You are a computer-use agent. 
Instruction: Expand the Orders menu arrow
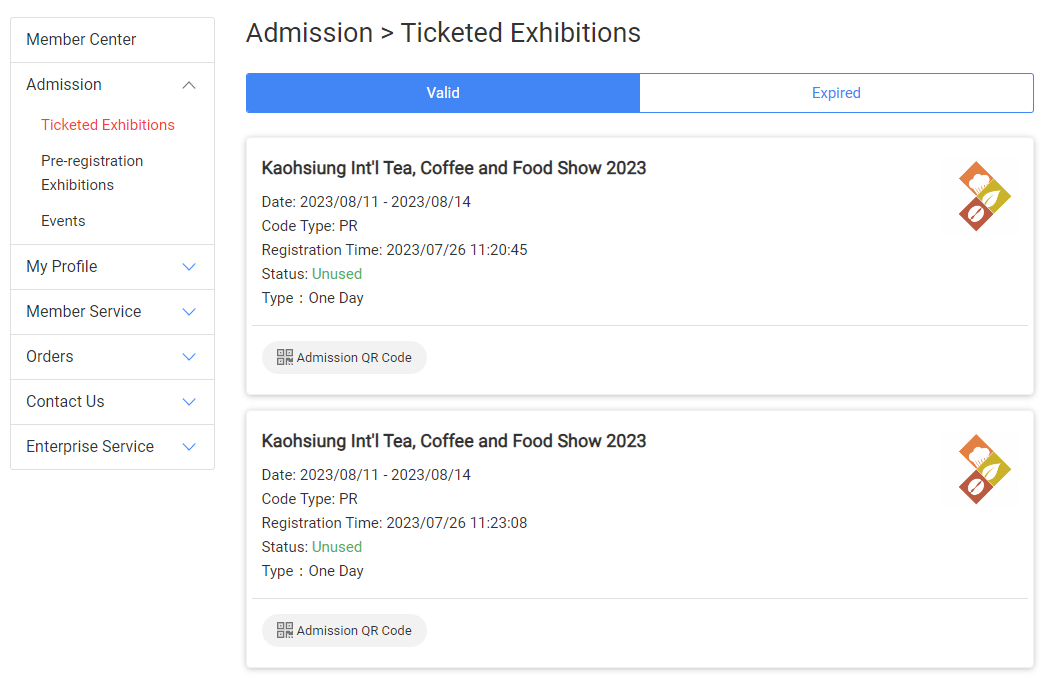click(x=189, y=357)
